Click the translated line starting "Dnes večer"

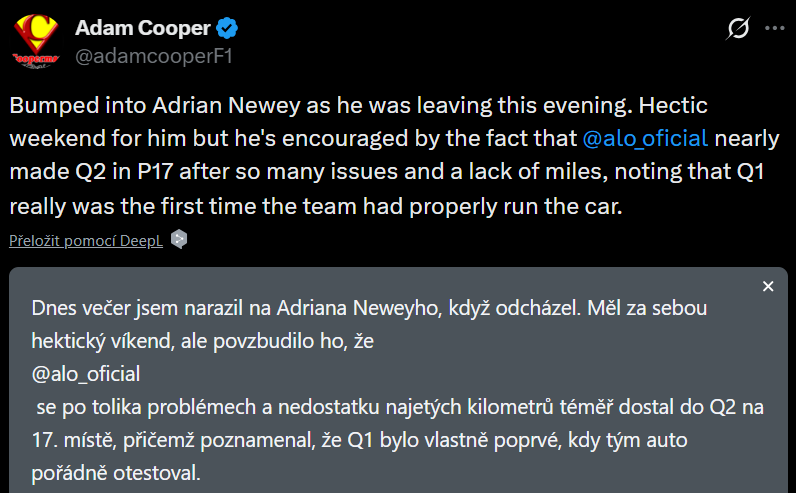(368, 308)
